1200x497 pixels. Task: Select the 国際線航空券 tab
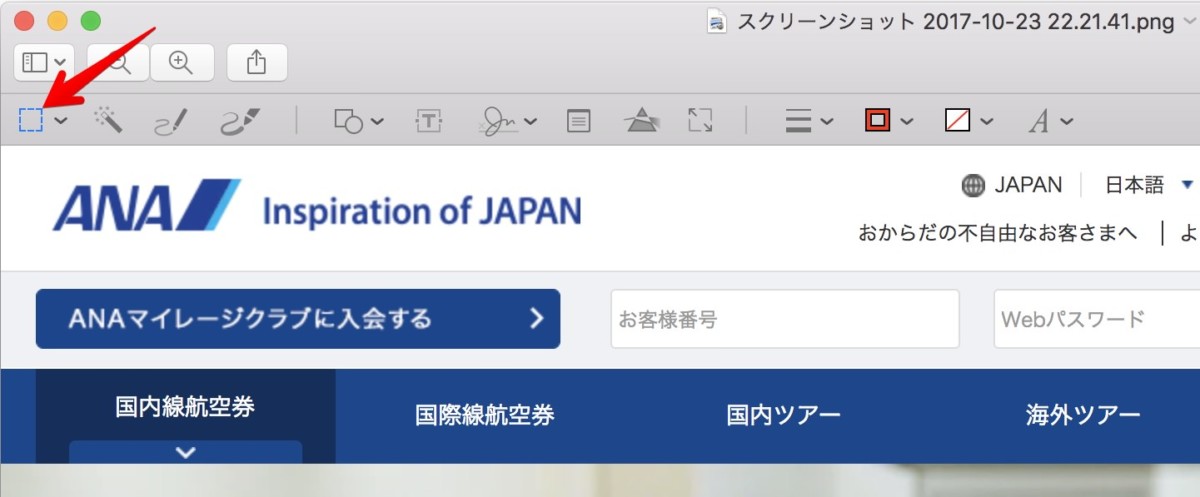[x=485, y=415]
